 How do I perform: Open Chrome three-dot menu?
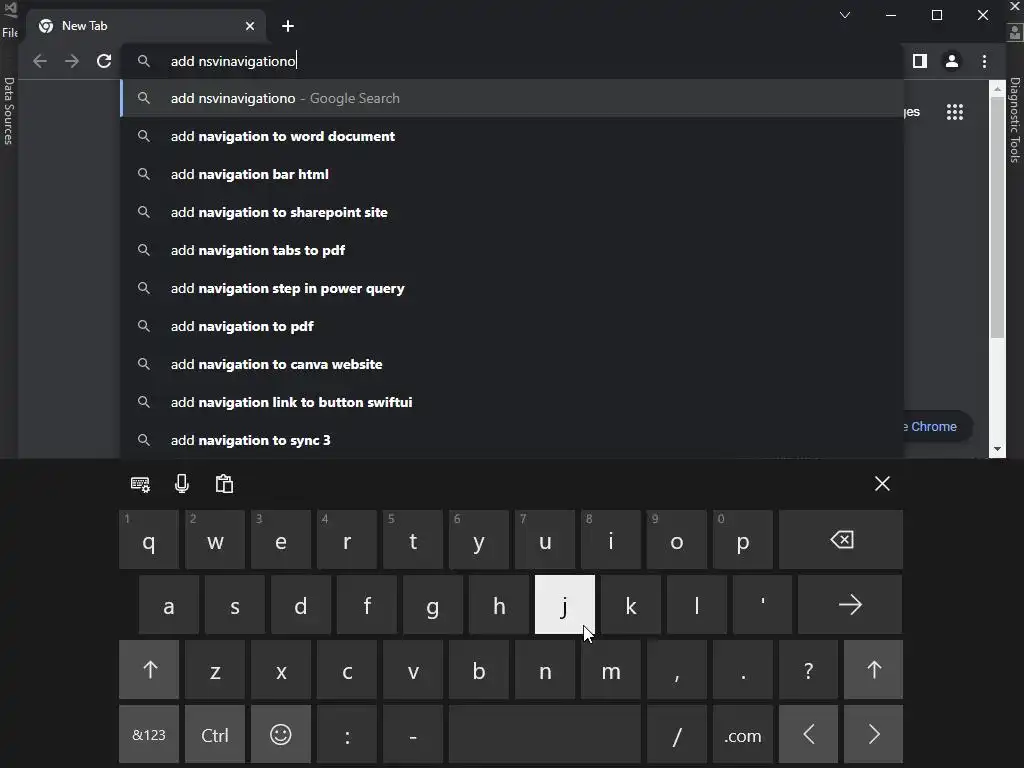[984, 61]
